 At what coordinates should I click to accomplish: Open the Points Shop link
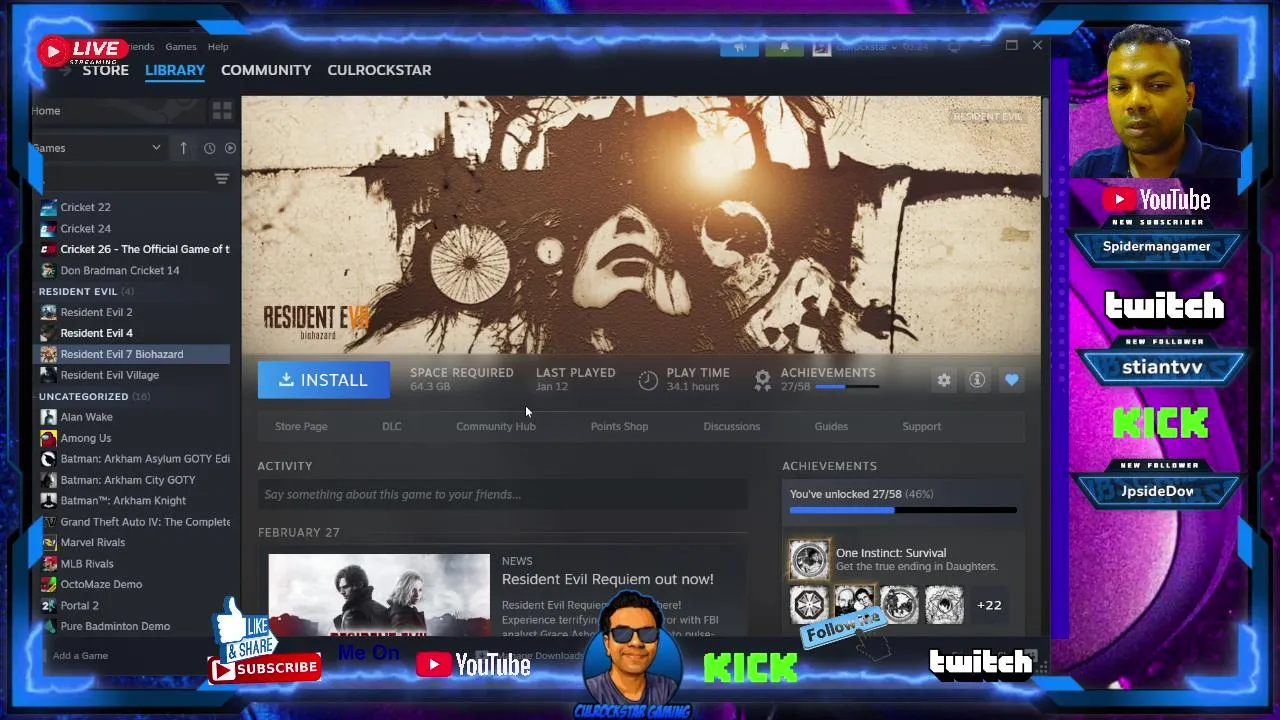pyautogui.click(x=619, y=426)
